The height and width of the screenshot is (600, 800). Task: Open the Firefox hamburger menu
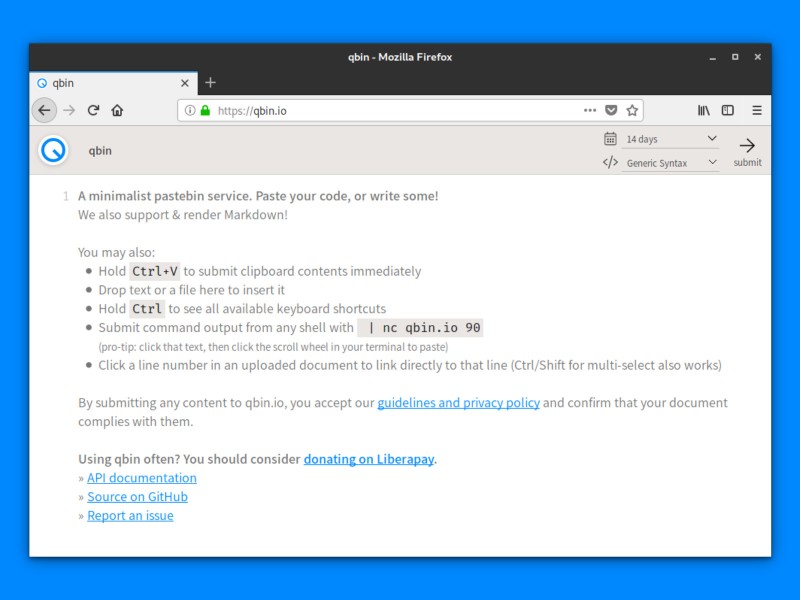click(757, 110)
